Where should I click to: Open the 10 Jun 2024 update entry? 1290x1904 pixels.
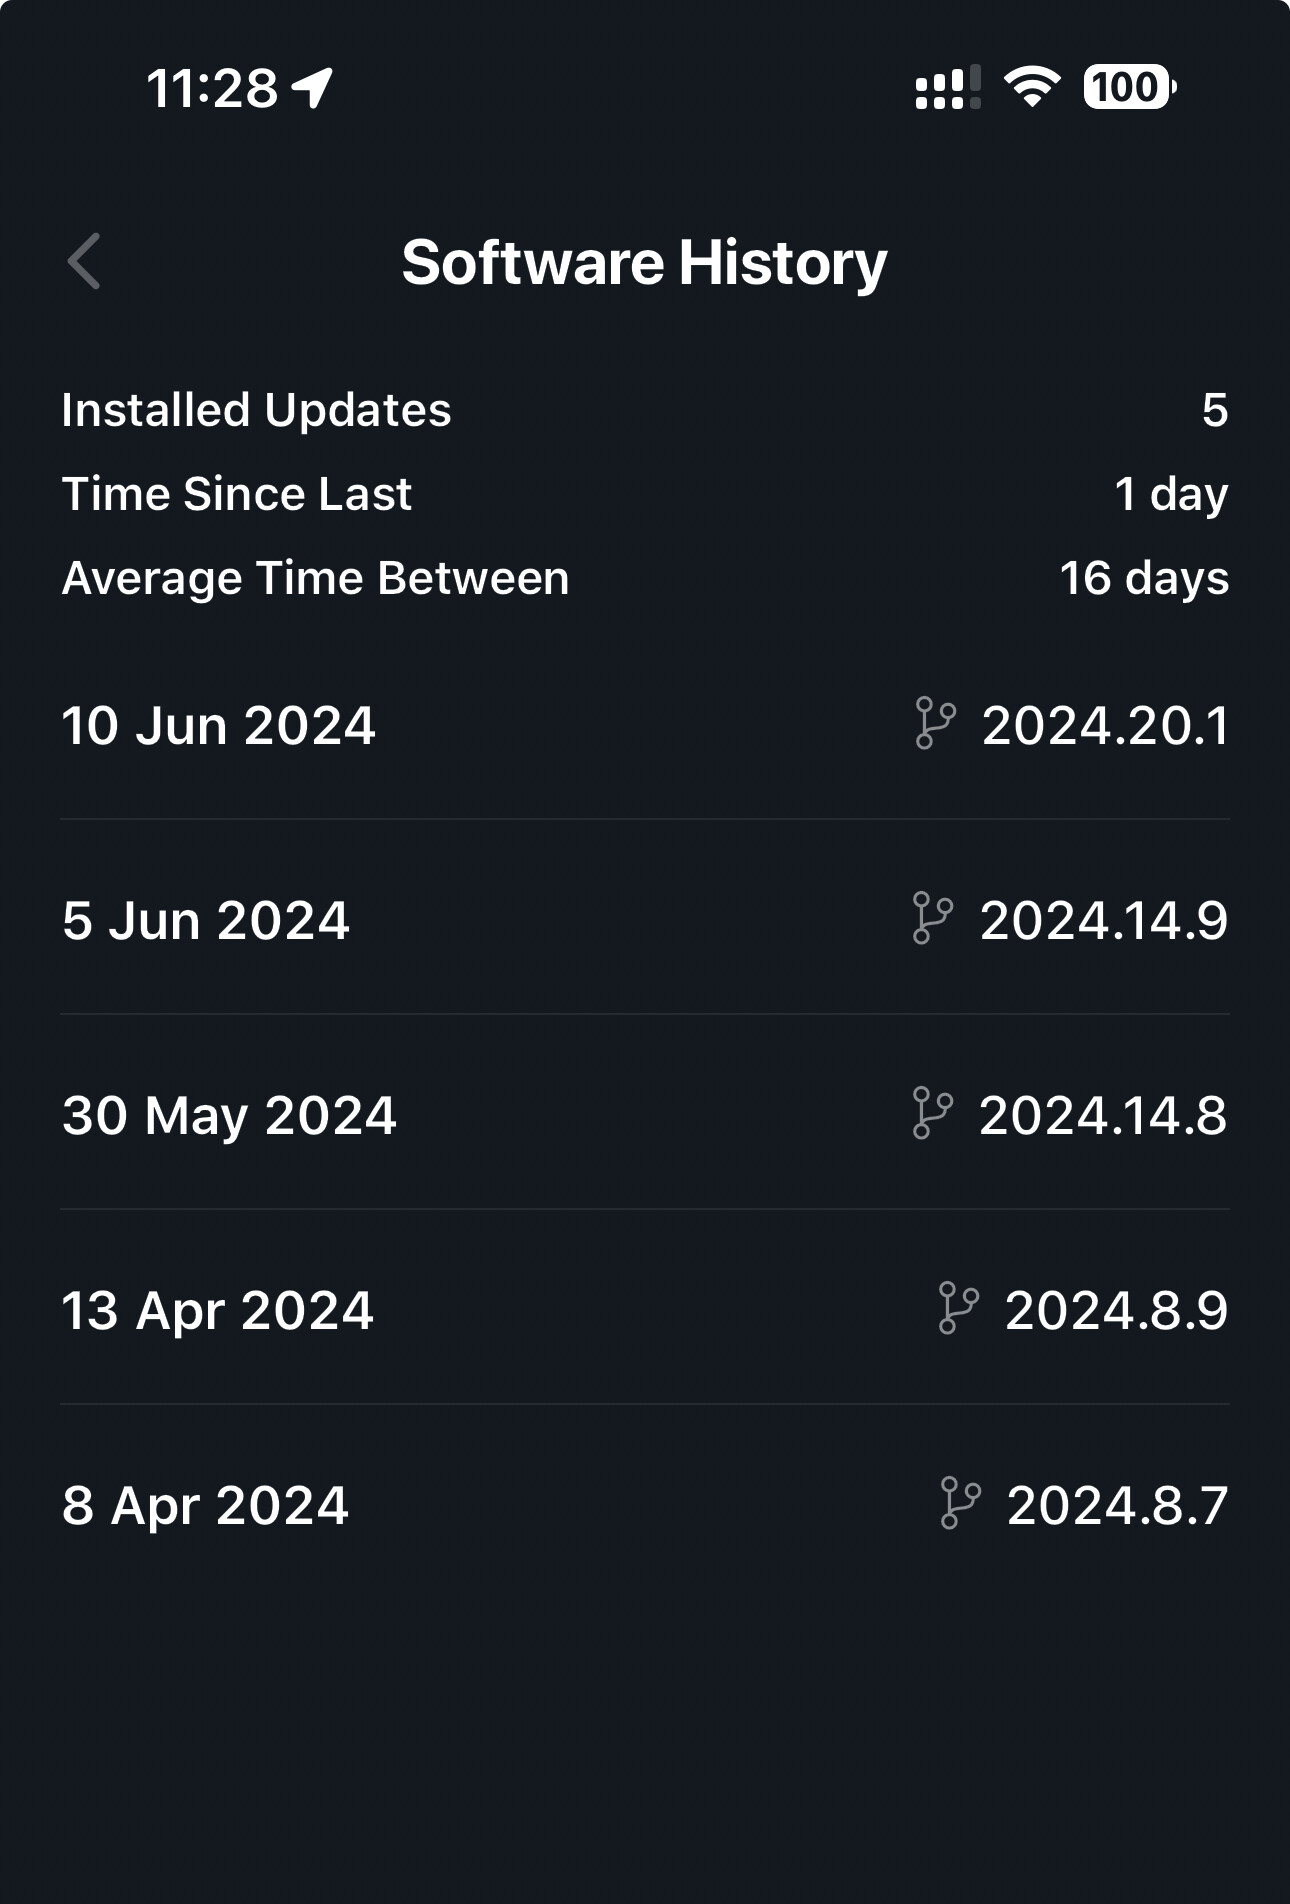218,725
